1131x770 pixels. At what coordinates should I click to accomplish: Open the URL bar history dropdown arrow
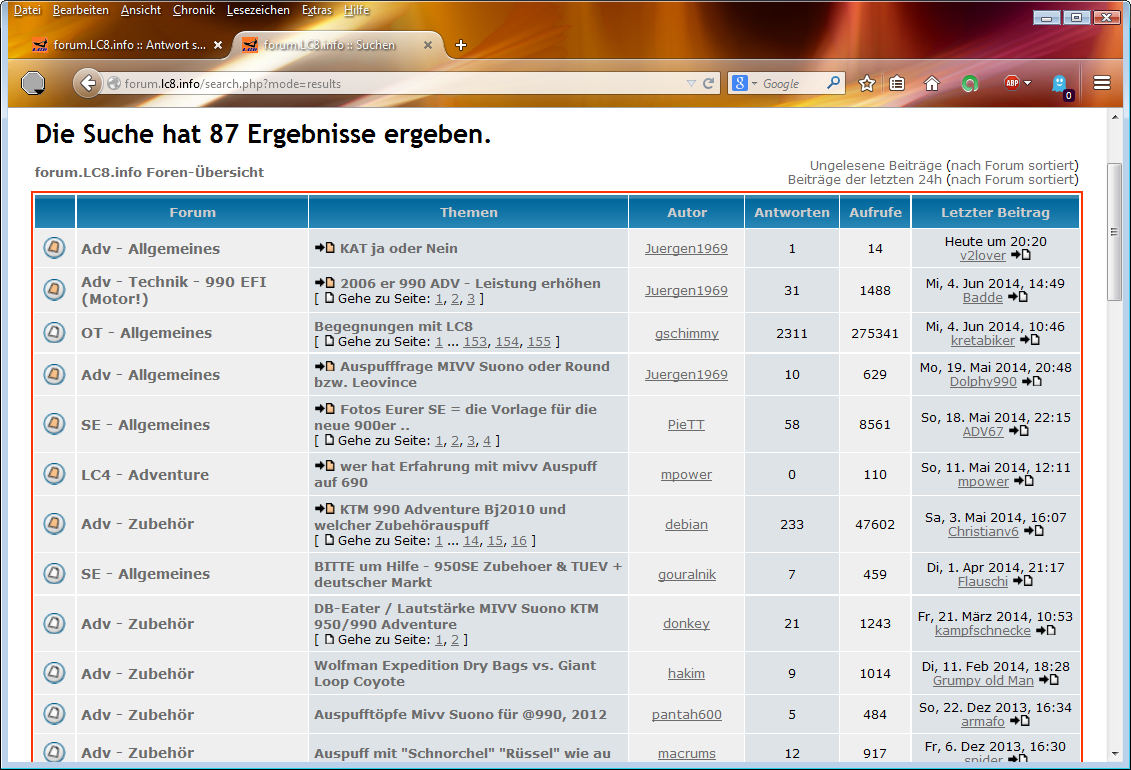[x=691, y=84]
